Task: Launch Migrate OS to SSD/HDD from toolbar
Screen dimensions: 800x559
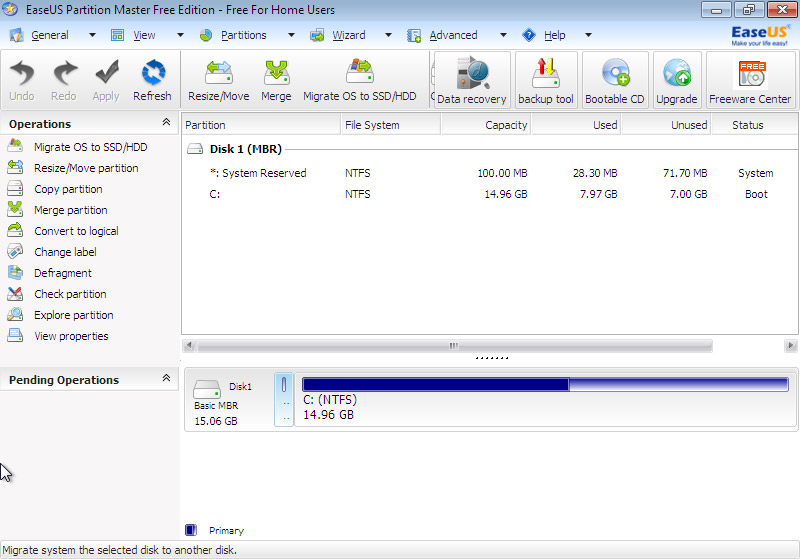Action: click(359, 80)
